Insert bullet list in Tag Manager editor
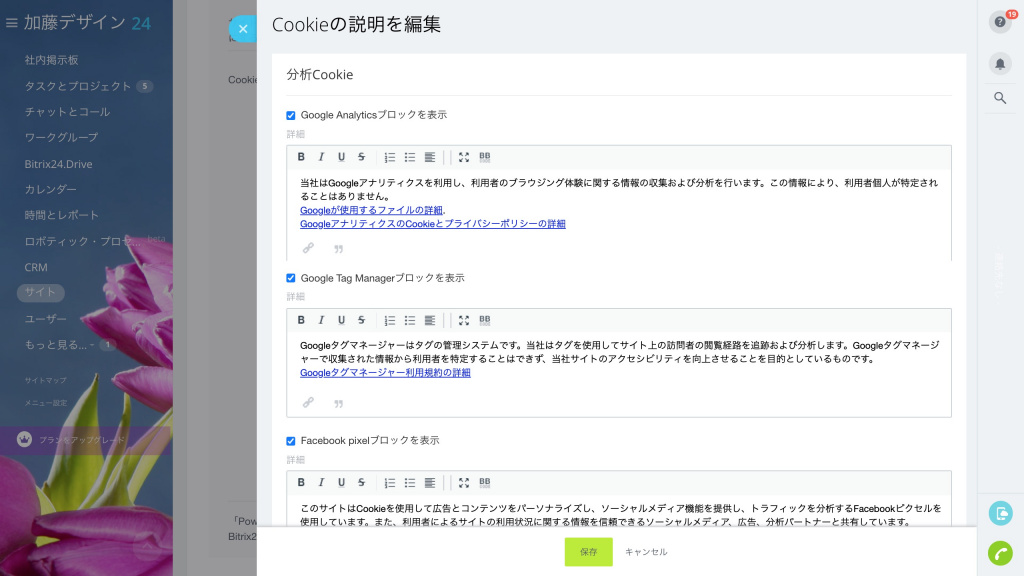1024x576 pixels. (409, 320)
